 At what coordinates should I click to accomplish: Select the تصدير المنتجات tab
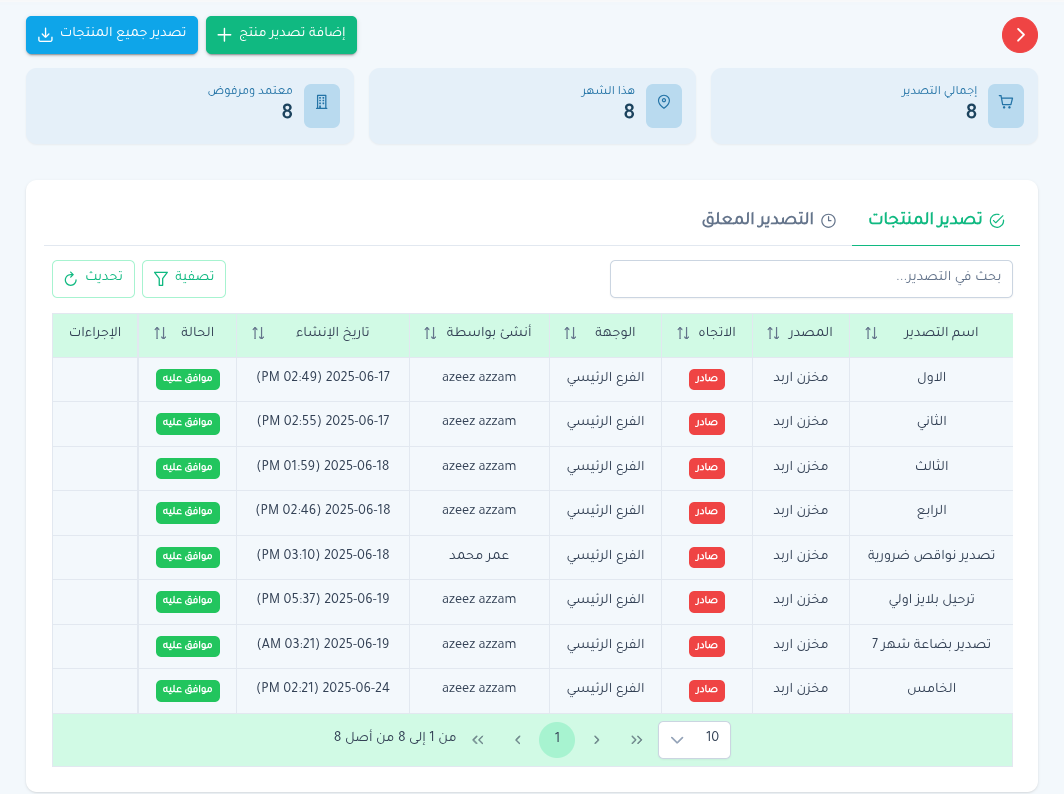935,219
